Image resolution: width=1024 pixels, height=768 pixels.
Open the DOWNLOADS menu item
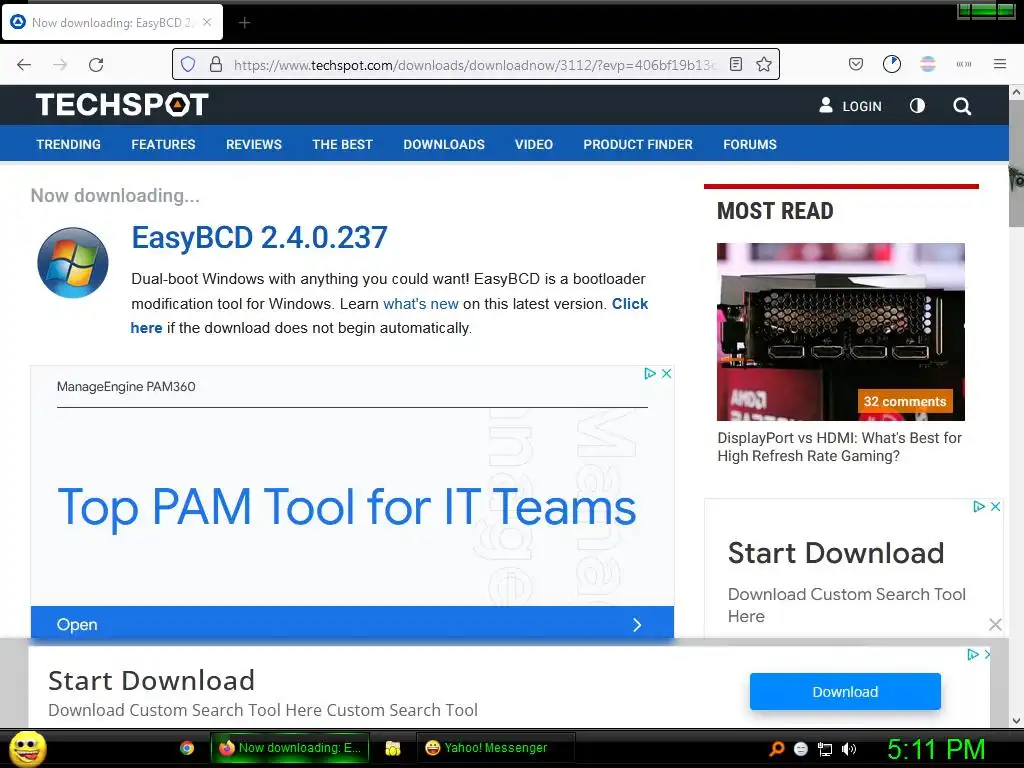tap(444, 144)
